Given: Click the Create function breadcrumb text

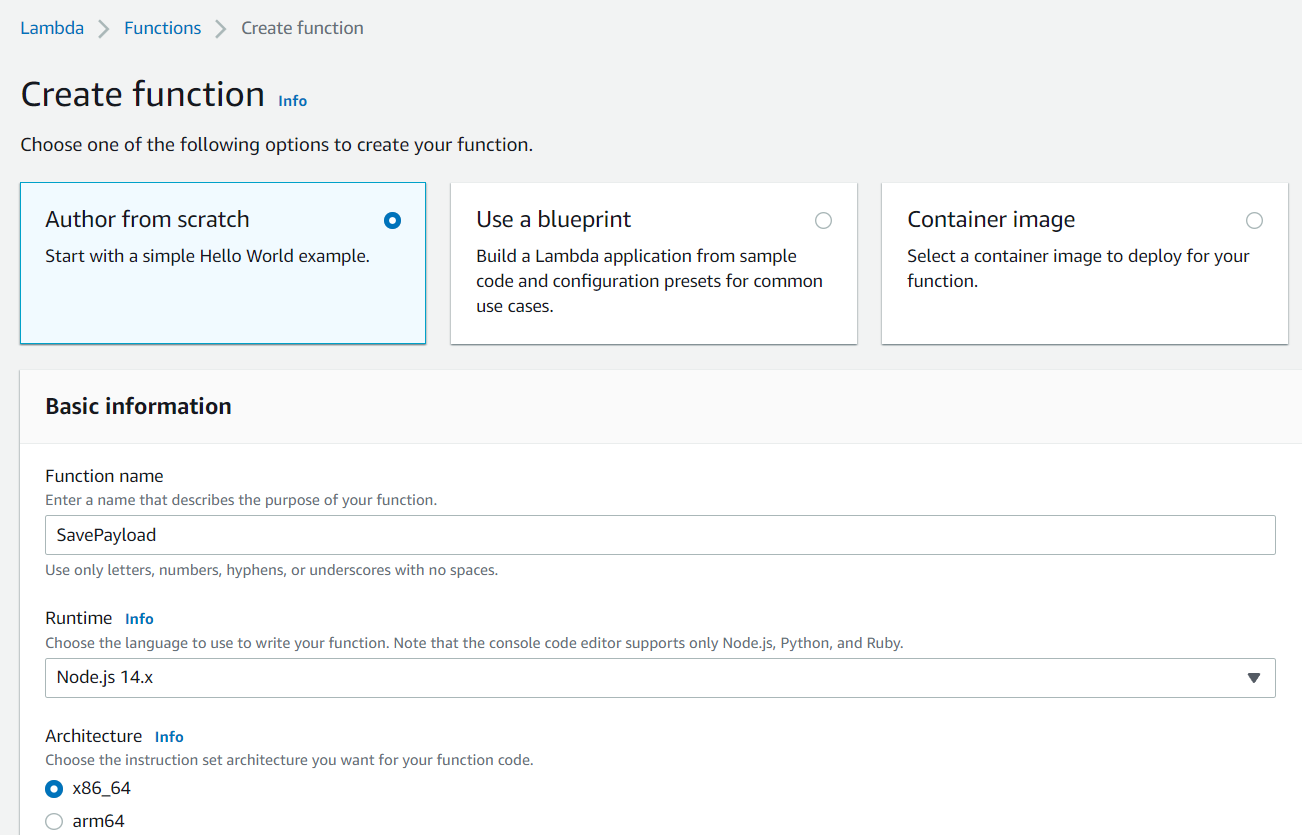Looking at the screenshot, I should click(x=302, y=28).
